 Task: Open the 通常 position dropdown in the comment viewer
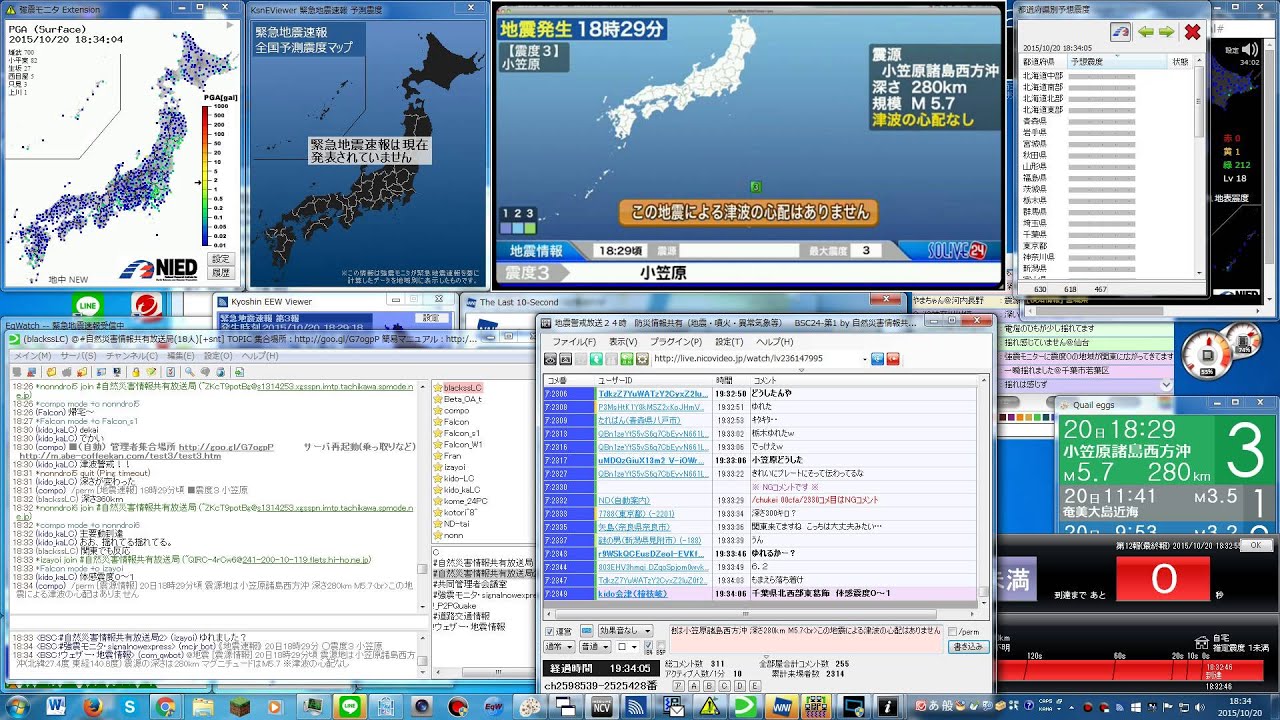pos(560,647)
